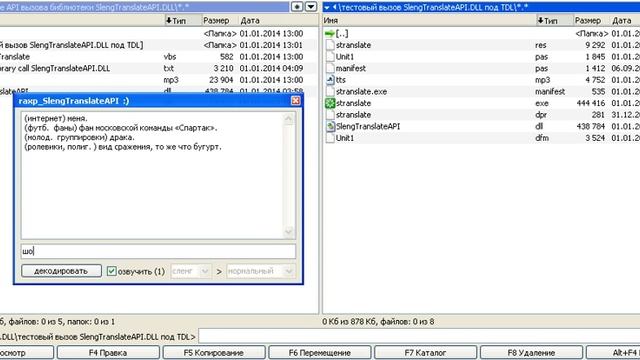Click the green stranslate exe application icon
The height and width of the screenshot is (360, 640).
330,103
